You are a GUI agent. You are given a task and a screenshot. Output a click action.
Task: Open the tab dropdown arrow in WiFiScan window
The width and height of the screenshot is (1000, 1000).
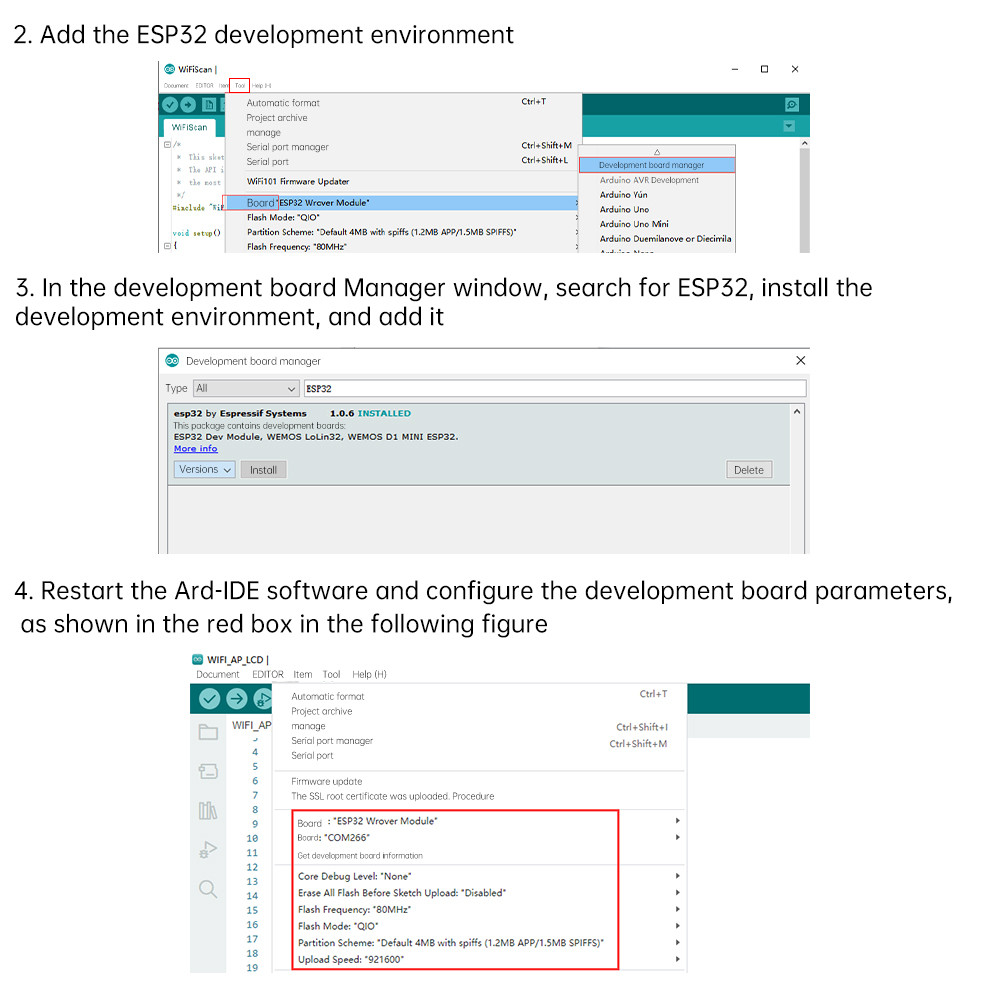789,126
